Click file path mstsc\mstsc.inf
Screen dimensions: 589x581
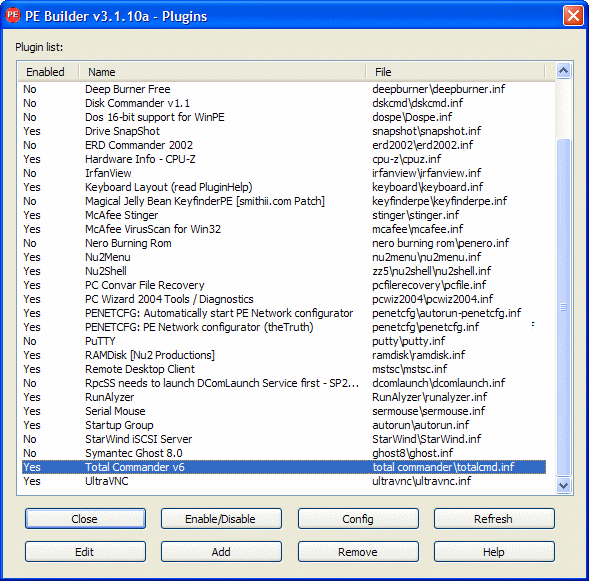tap(410, 369)
